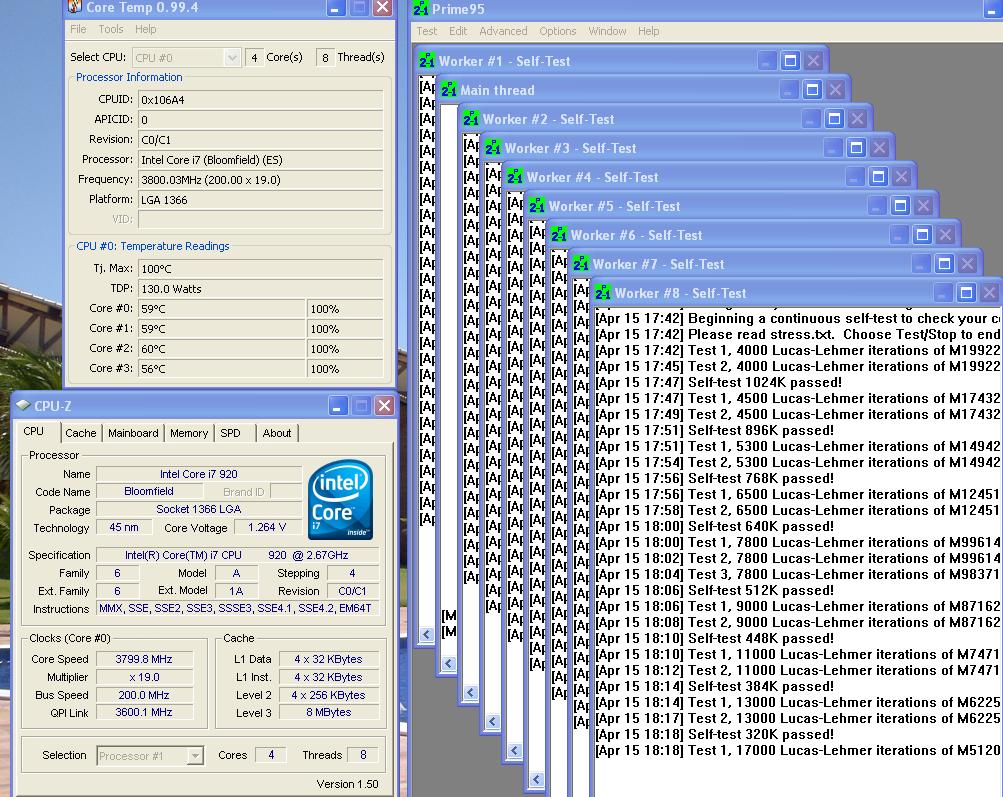Click the Core #2 temperature reading 60°C
The width and height of the screenshot is (1003, 797).
tap(222, 349)
